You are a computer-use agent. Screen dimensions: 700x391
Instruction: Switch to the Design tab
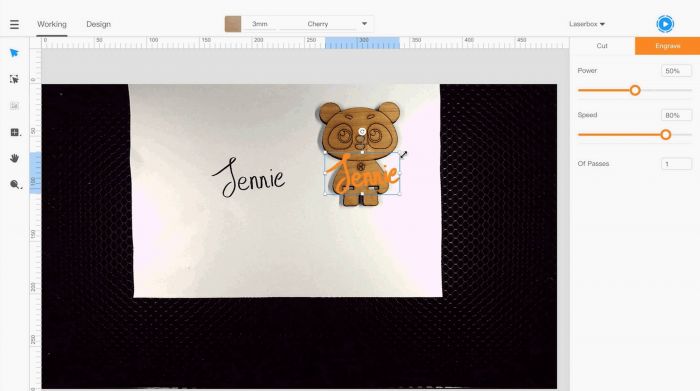pyautogui.click(x=98, y=24)
